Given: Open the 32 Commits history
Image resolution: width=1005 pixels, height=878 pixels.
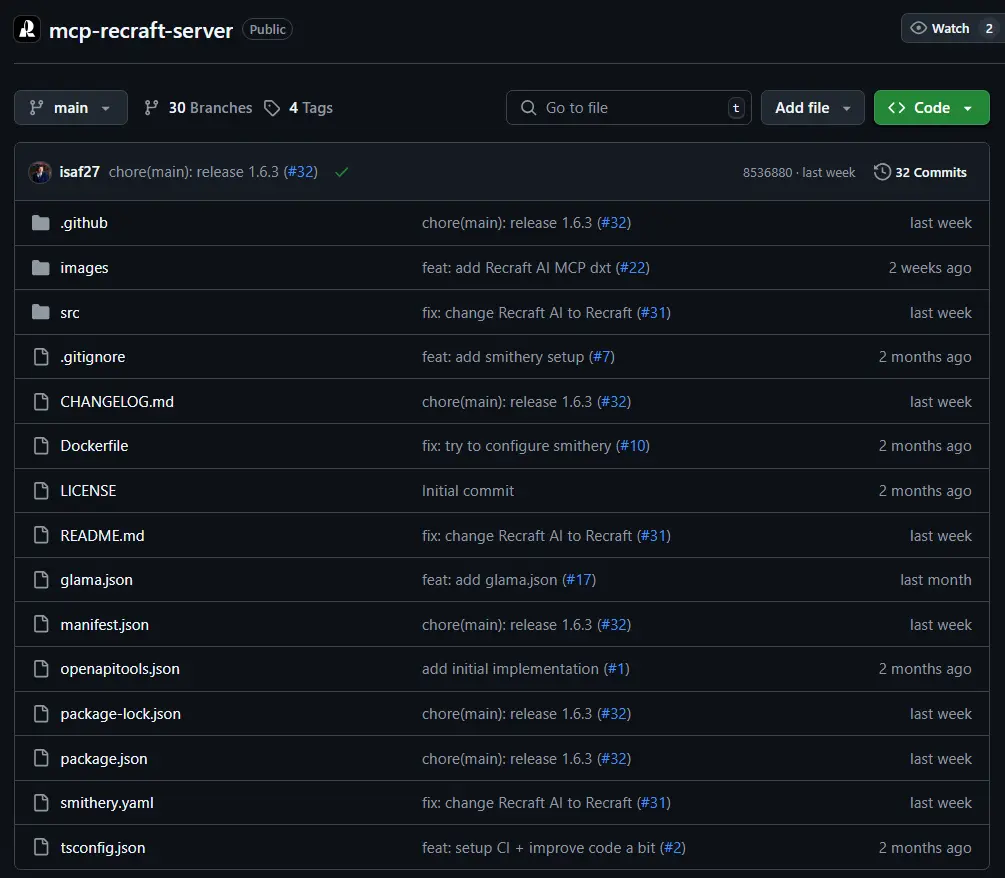Looking at the screenshot, I should pos(930,172).
